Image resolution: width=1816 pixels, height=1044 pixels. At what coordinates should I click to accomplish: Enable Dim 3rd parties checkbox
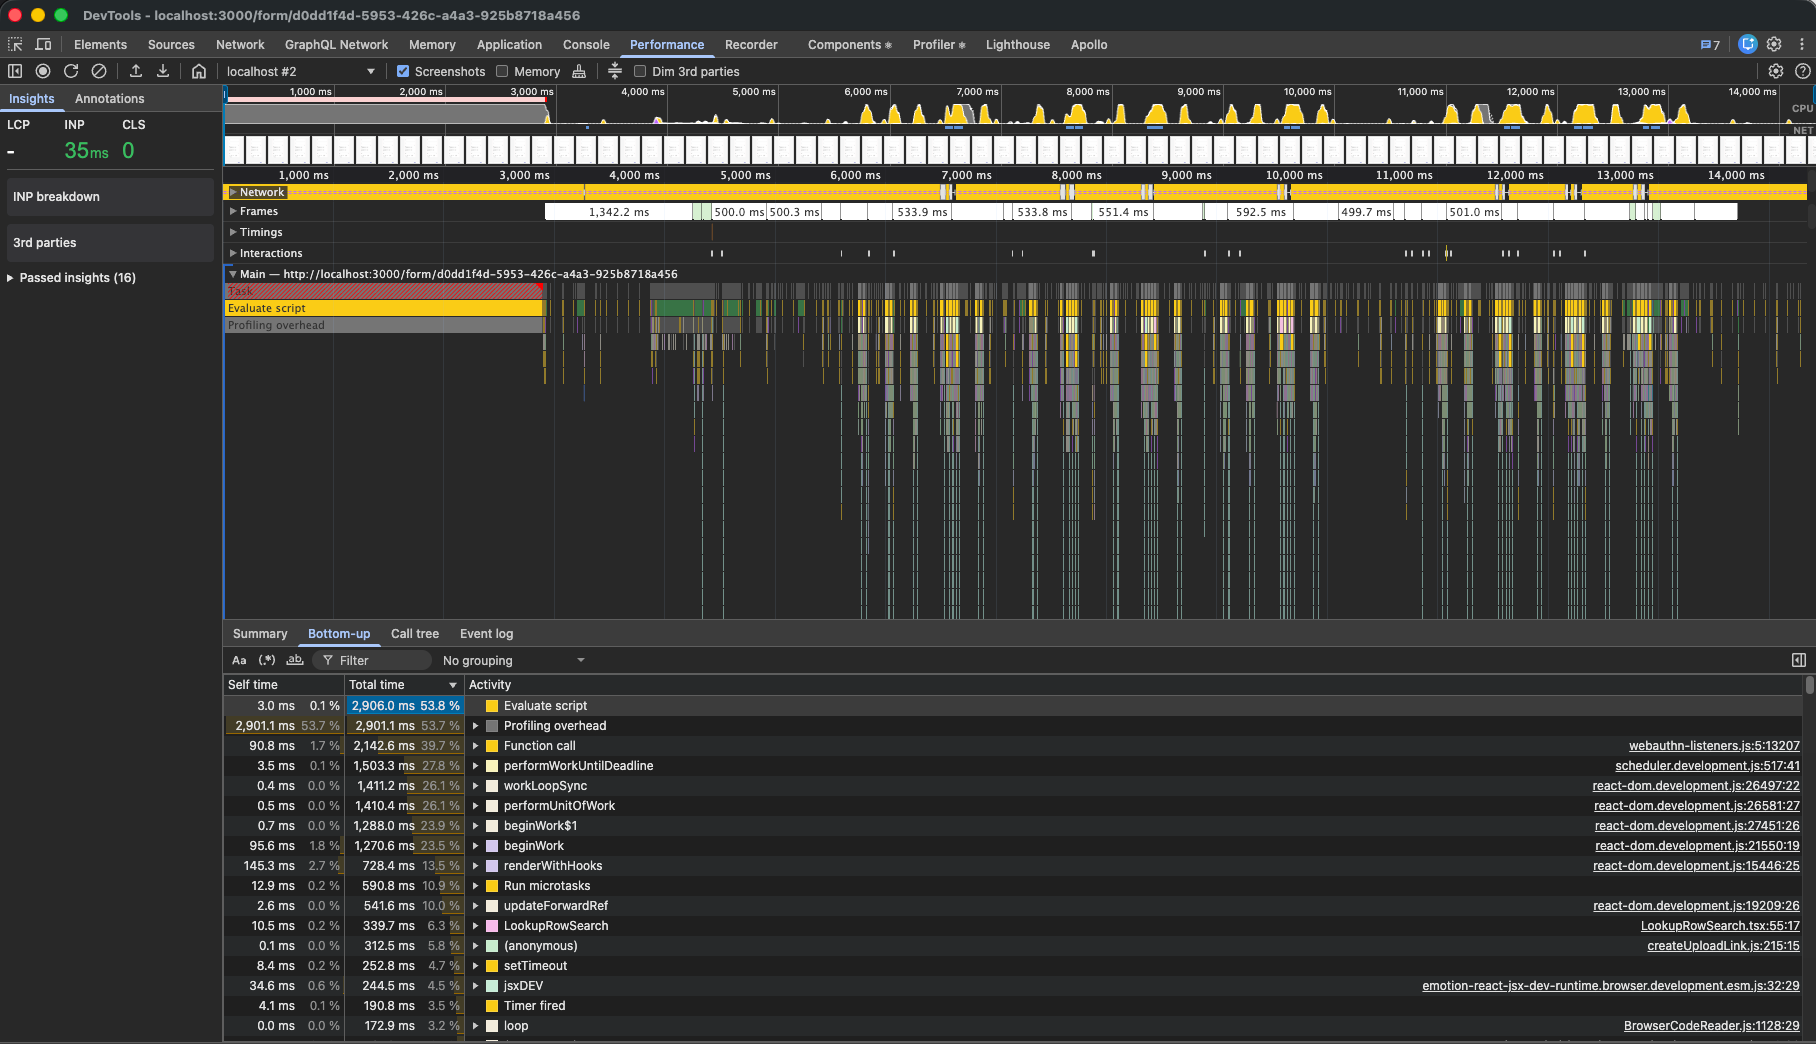(x=640, y=71)
